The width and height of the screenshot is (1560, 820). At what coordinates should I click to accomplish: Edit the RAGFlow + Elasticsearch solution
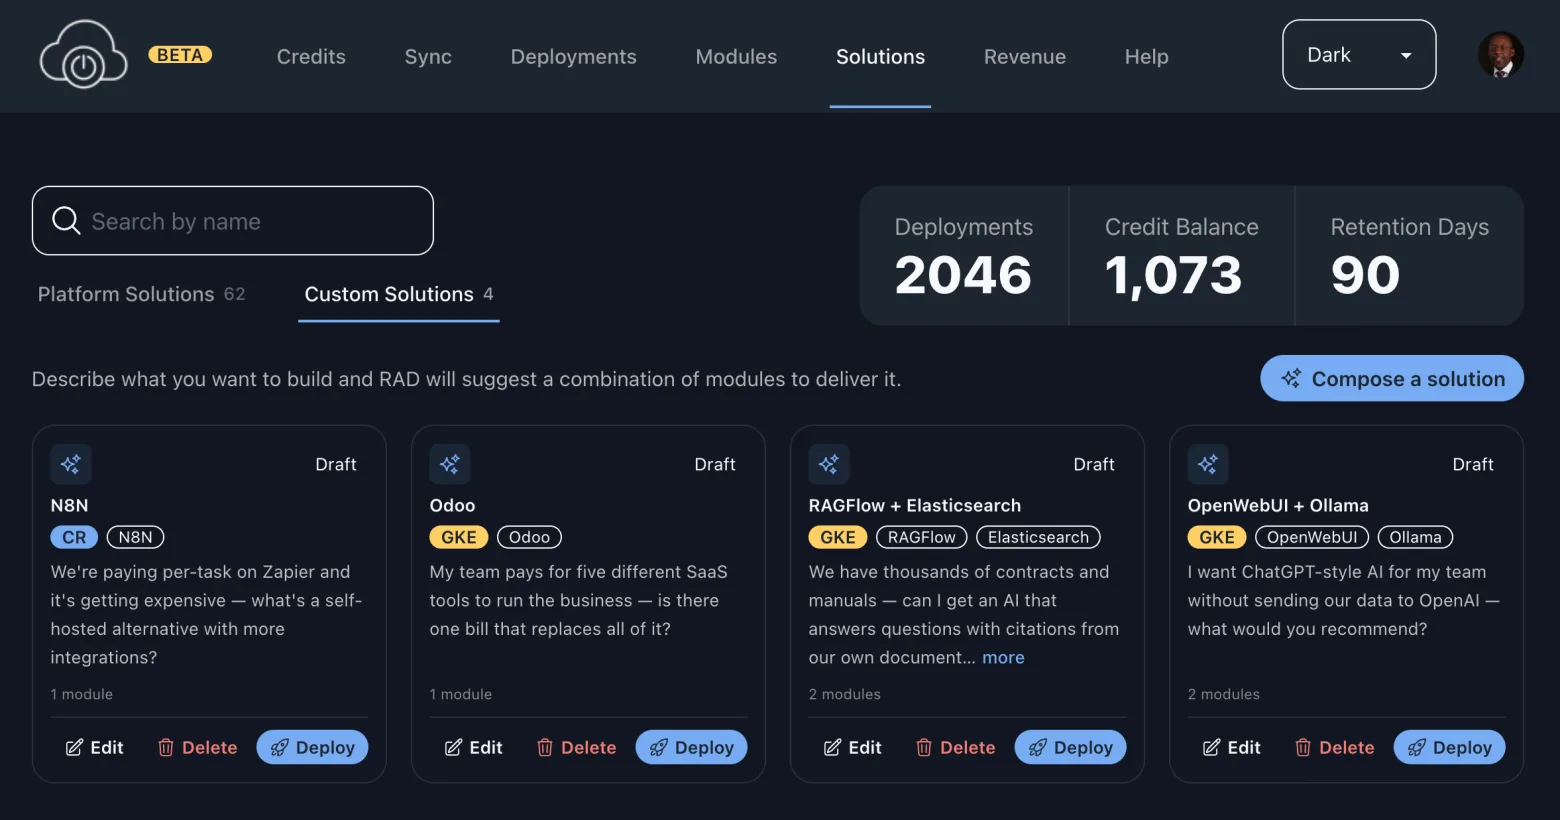tap(853, 747)
